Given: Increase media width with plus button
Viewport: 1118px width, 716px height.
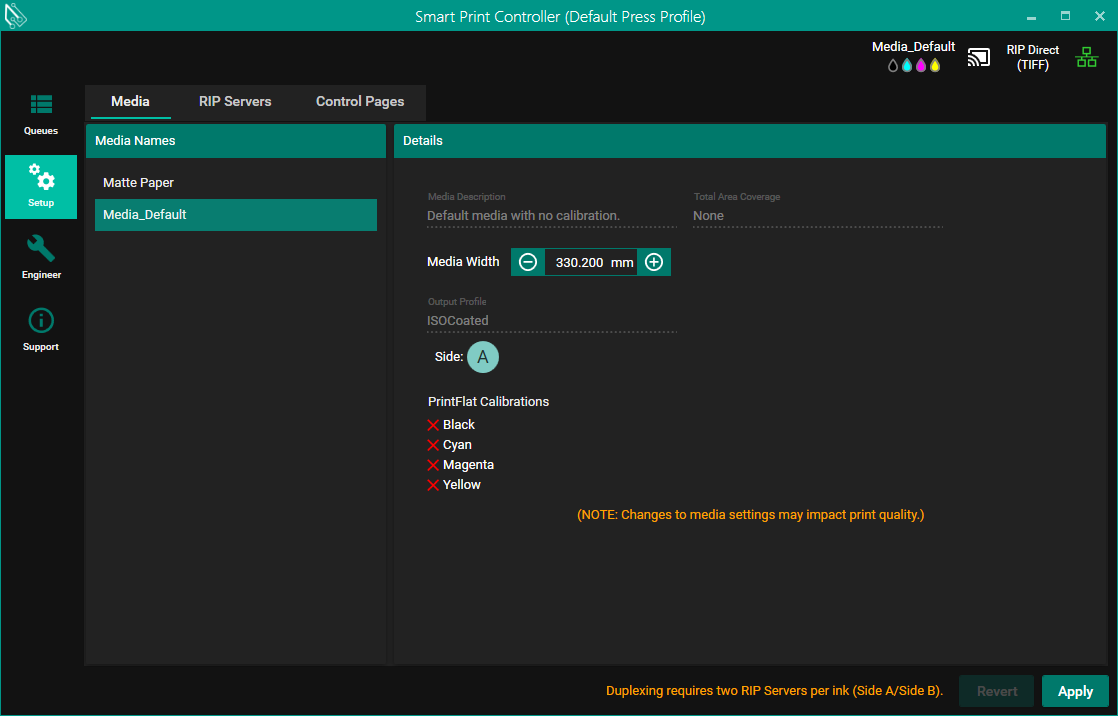Looking at the screenshot, I should pyautogui.click(x=654, y=262).
